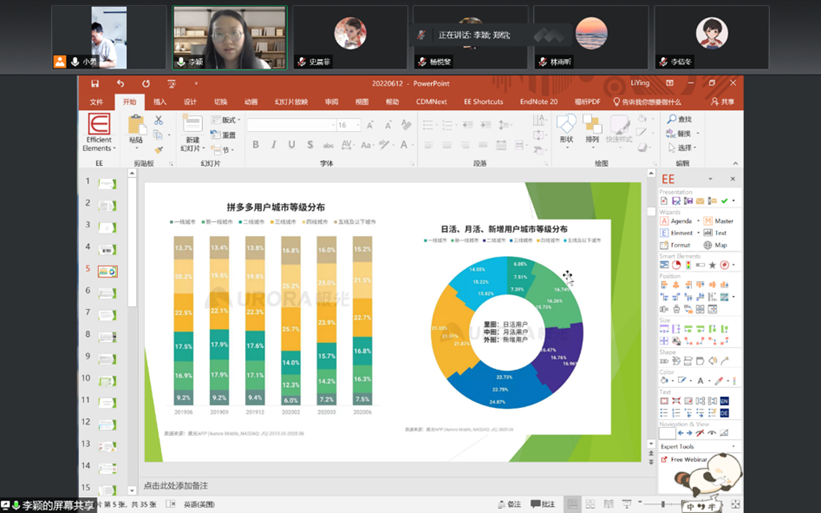Click the Save icon in quick access toolbar
Image resolution: width=821 pixels, height=513 pixels.
click(x=95, y=84)
